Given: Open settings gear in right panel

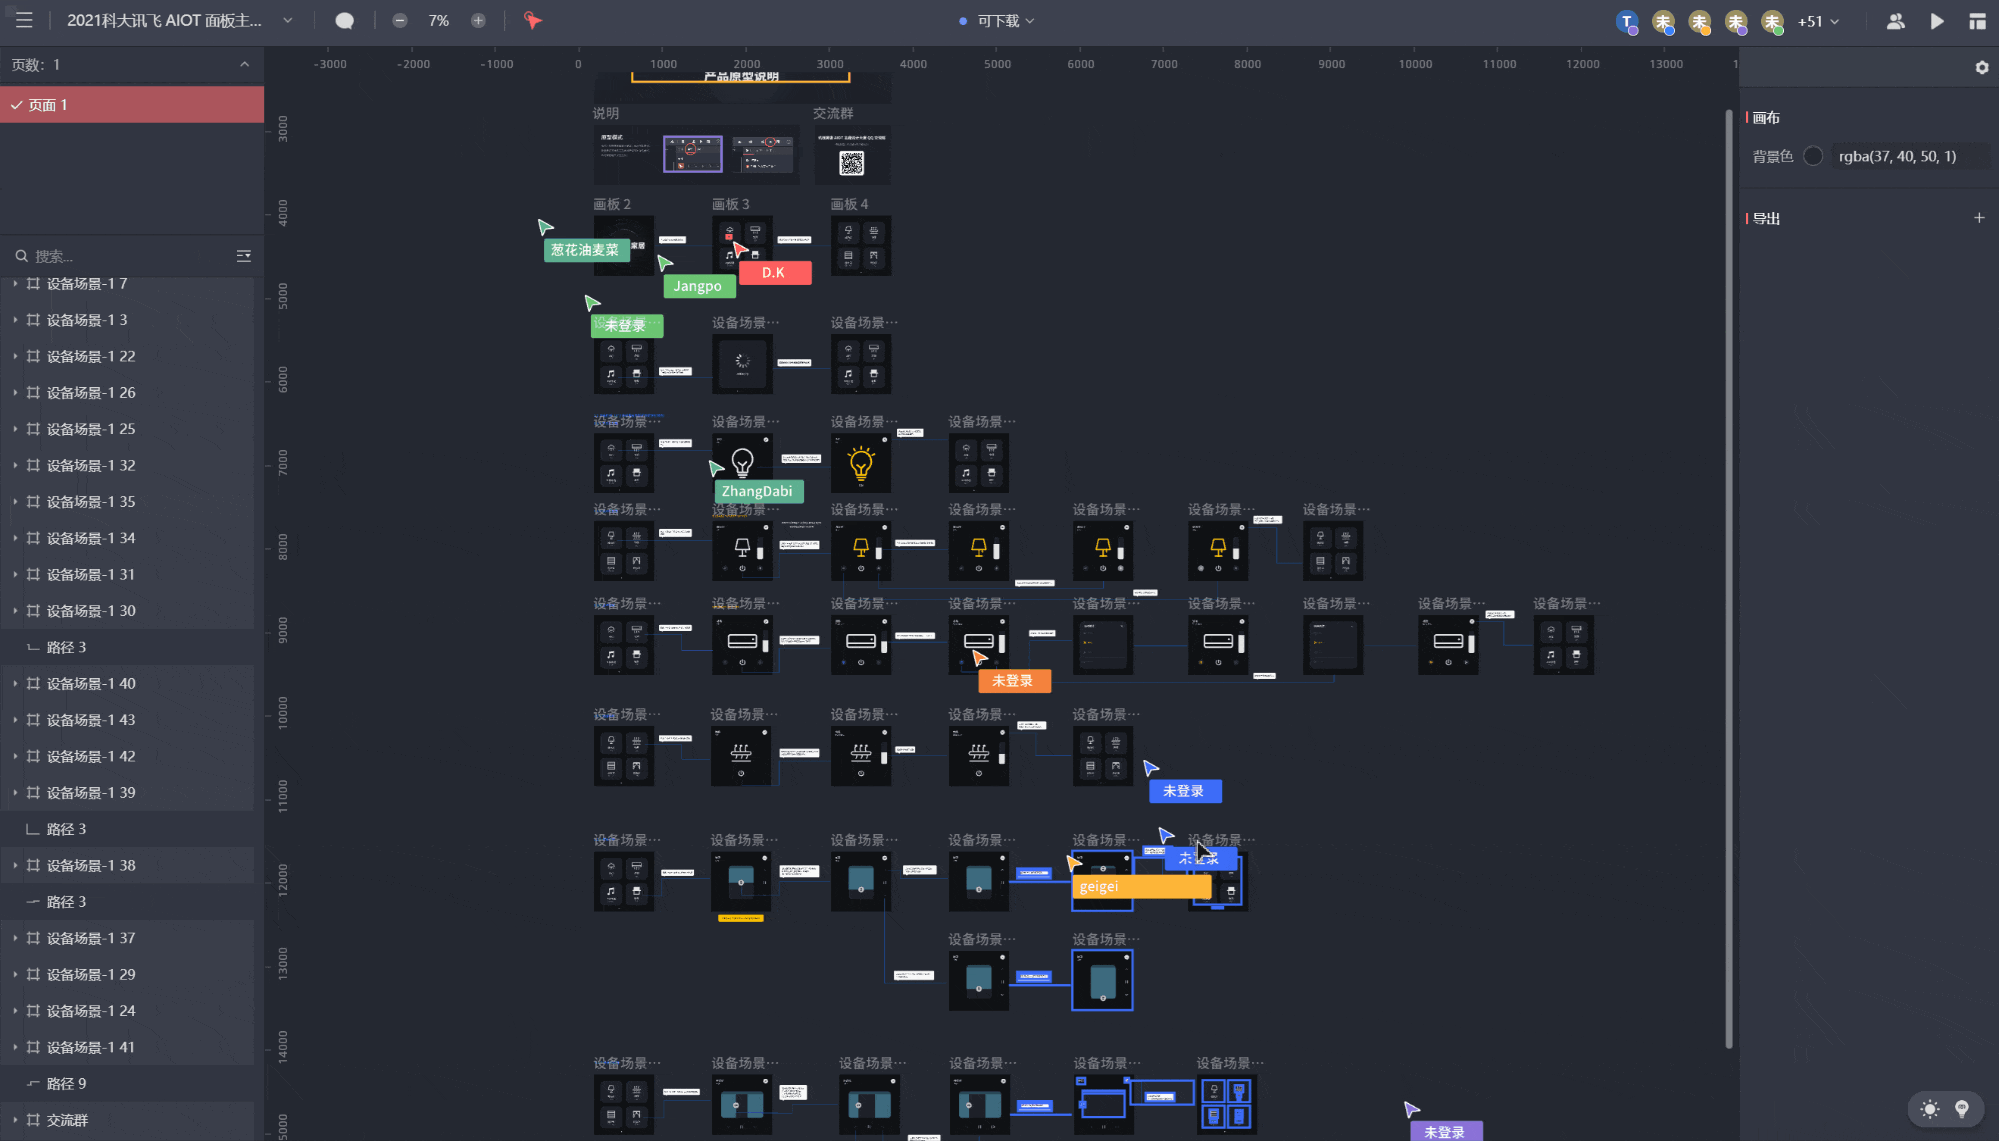Looking at the screenshot, I should pyautogui.click(x=1981, y=68).
